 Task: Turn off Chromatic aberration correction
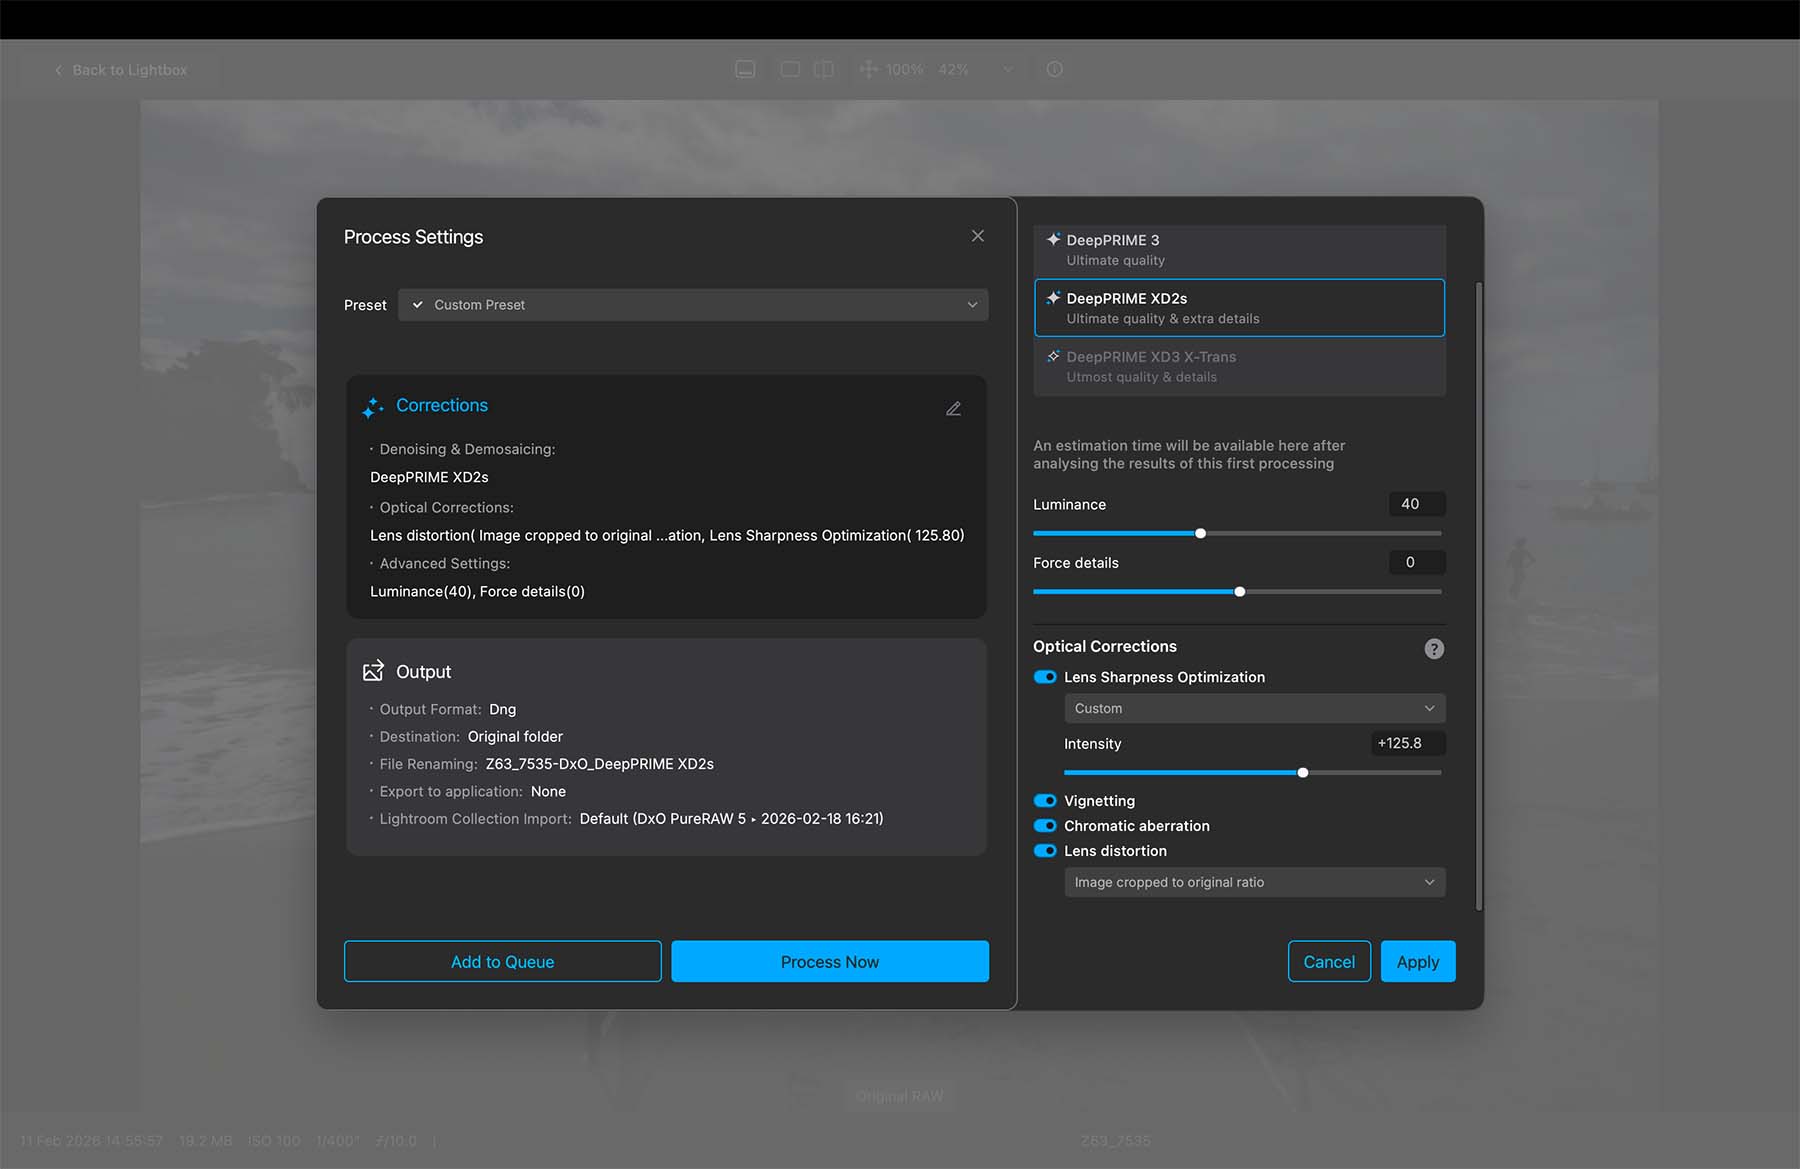click(x=1045, y=826)
